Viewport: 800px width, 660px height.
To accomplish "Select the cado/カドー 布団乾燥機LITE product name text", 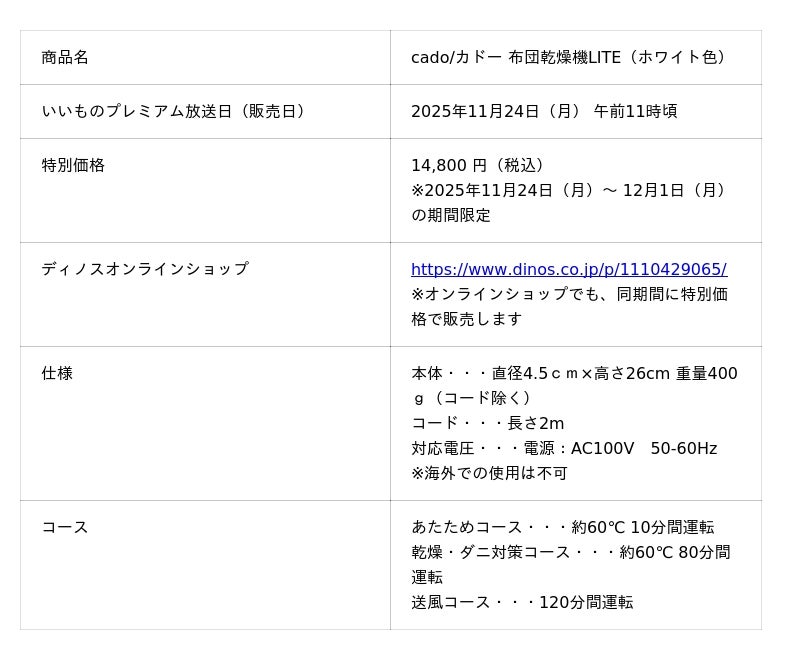I will (568, 57).
